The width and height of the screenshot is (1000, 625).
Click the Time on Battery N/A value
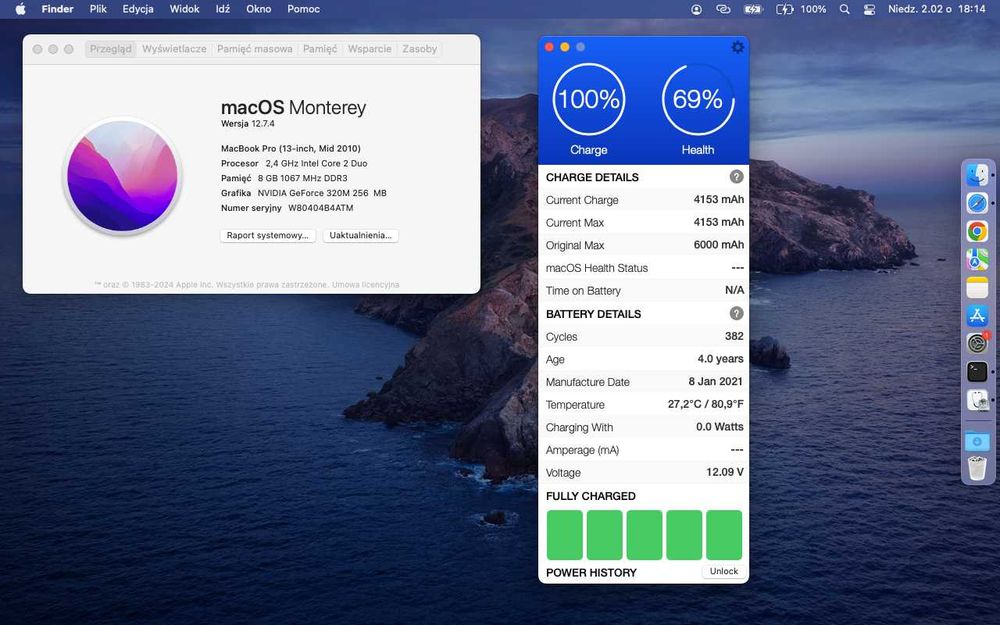click(x=735, y=290)
